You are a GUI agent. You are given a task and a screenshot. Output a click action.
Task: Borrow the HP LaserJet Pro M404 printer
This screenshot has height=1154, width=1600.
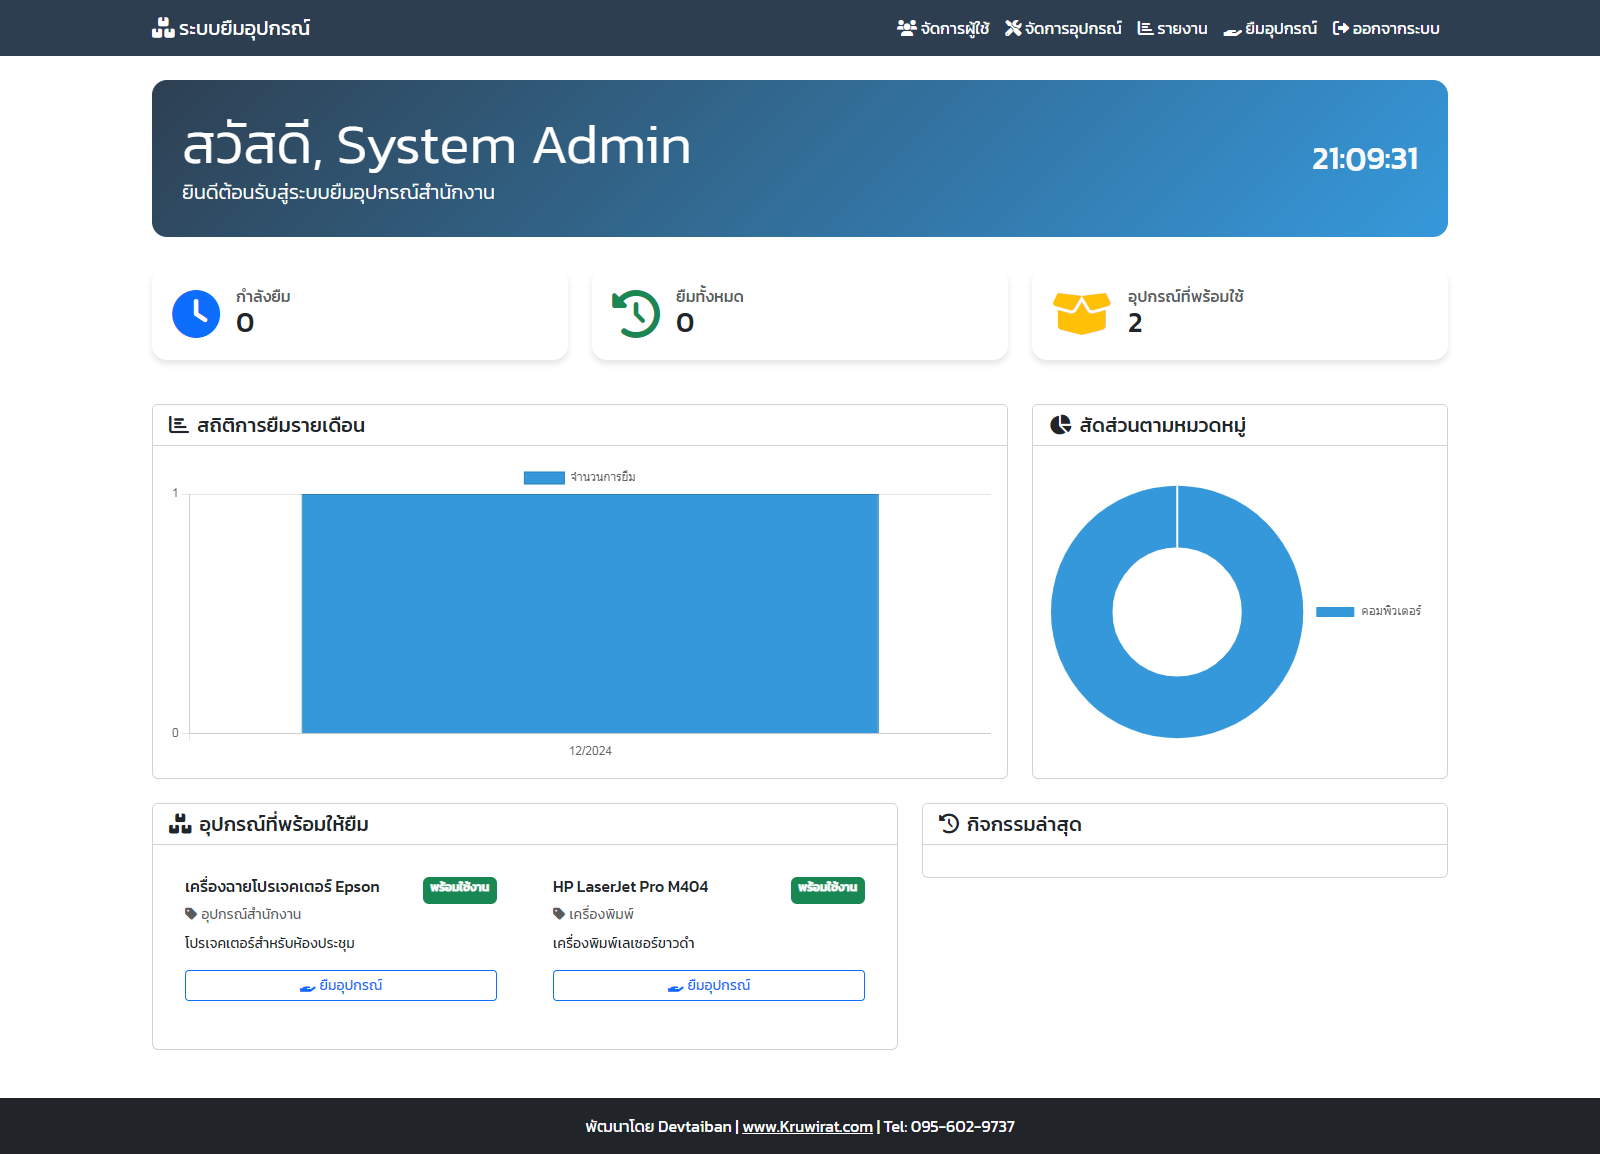[x=709, y=985]
